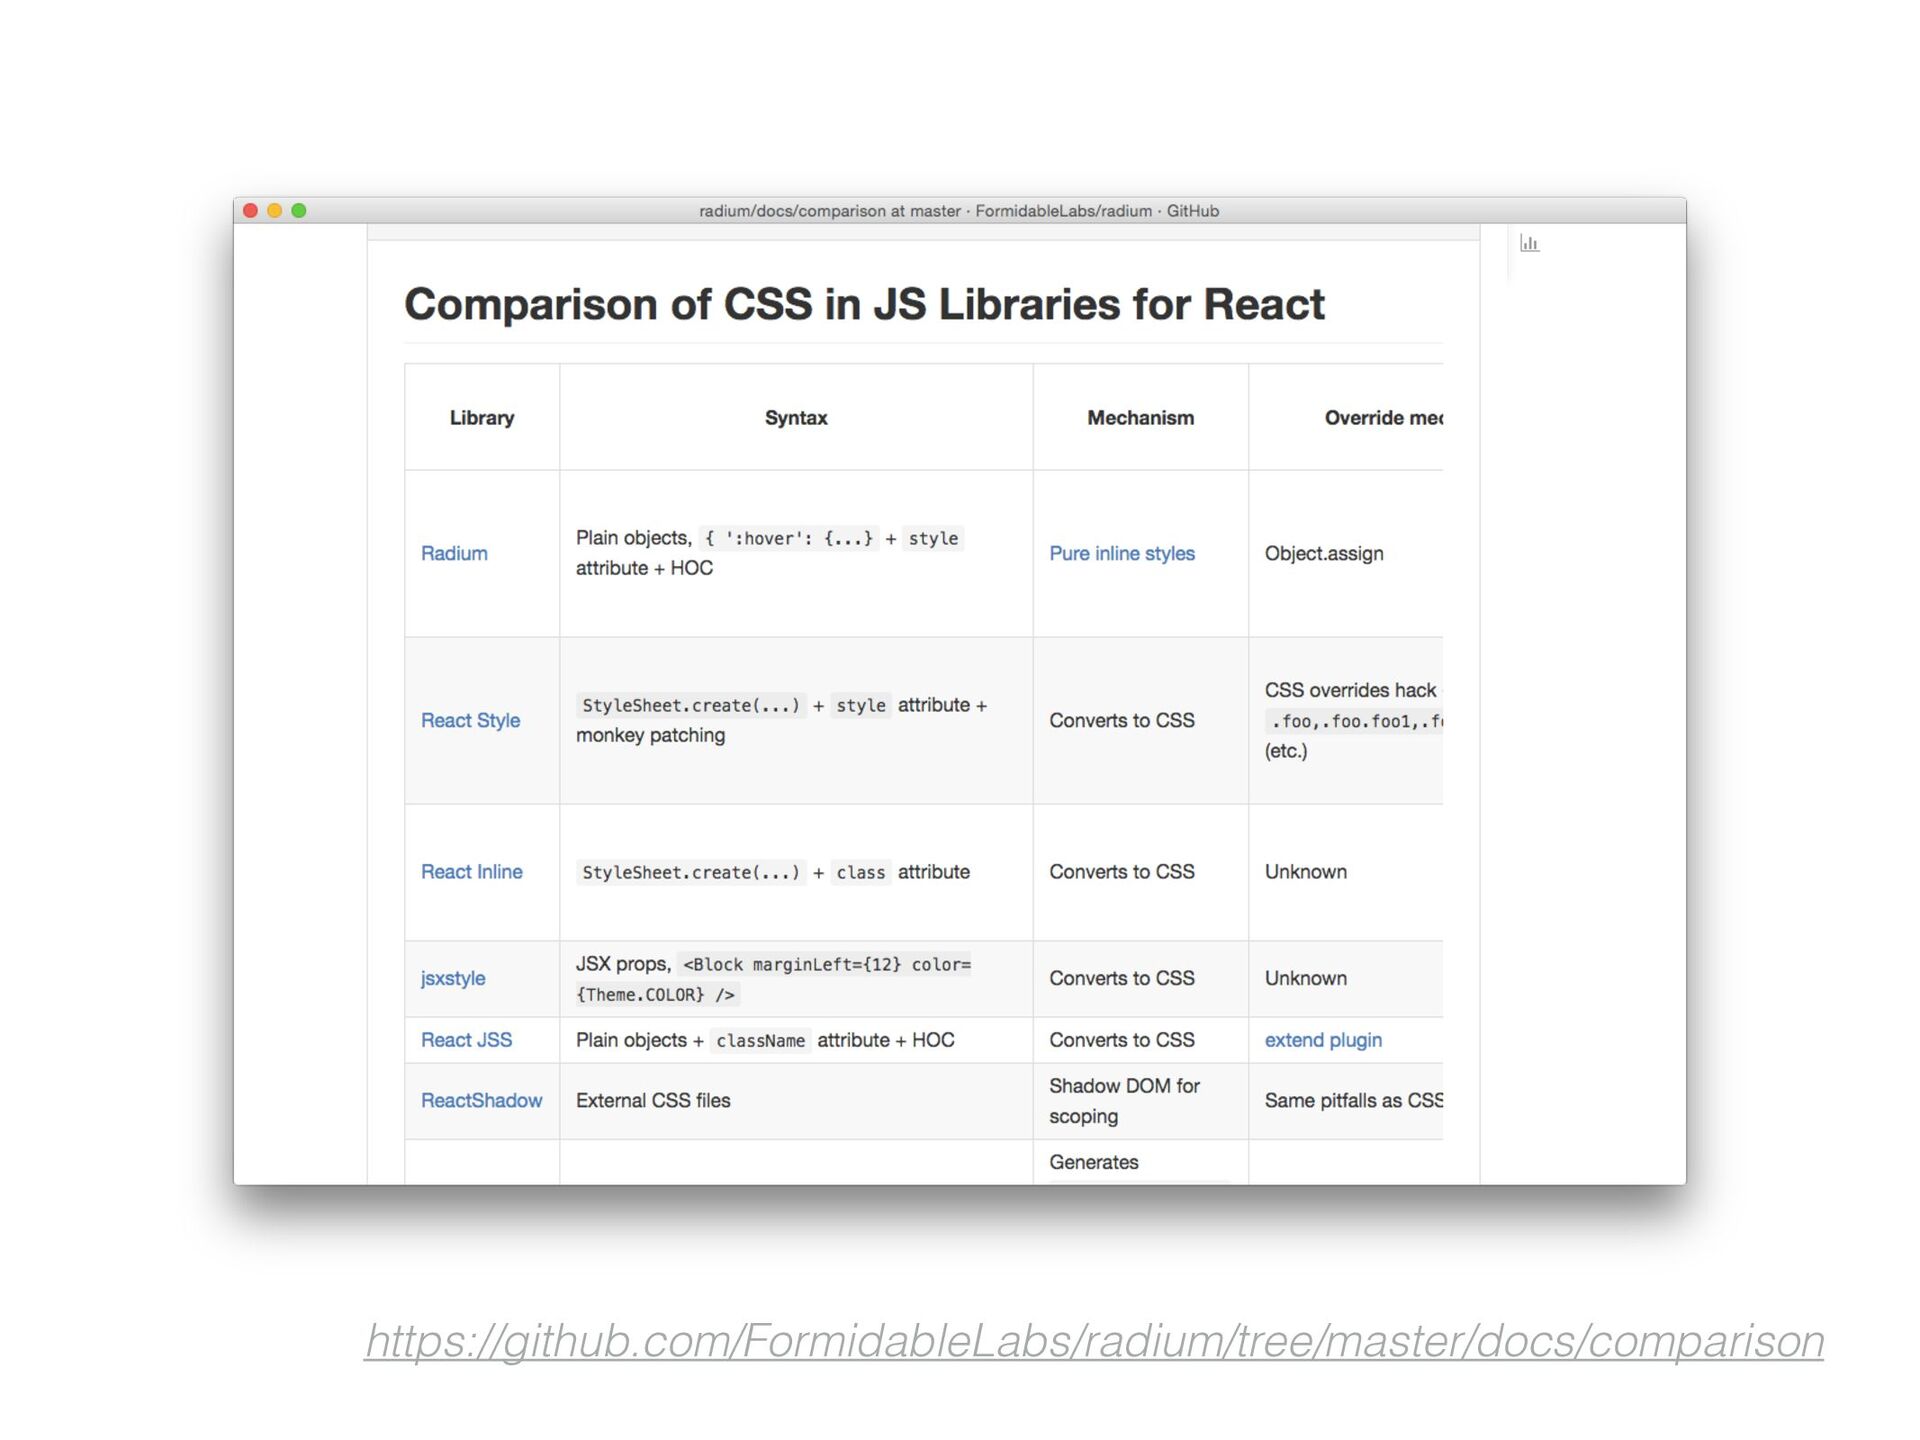This screenshot has width=1920, height=1440.
Task: Select the Block marginLeft JSX code snippet
Action: tap(773, 979)
